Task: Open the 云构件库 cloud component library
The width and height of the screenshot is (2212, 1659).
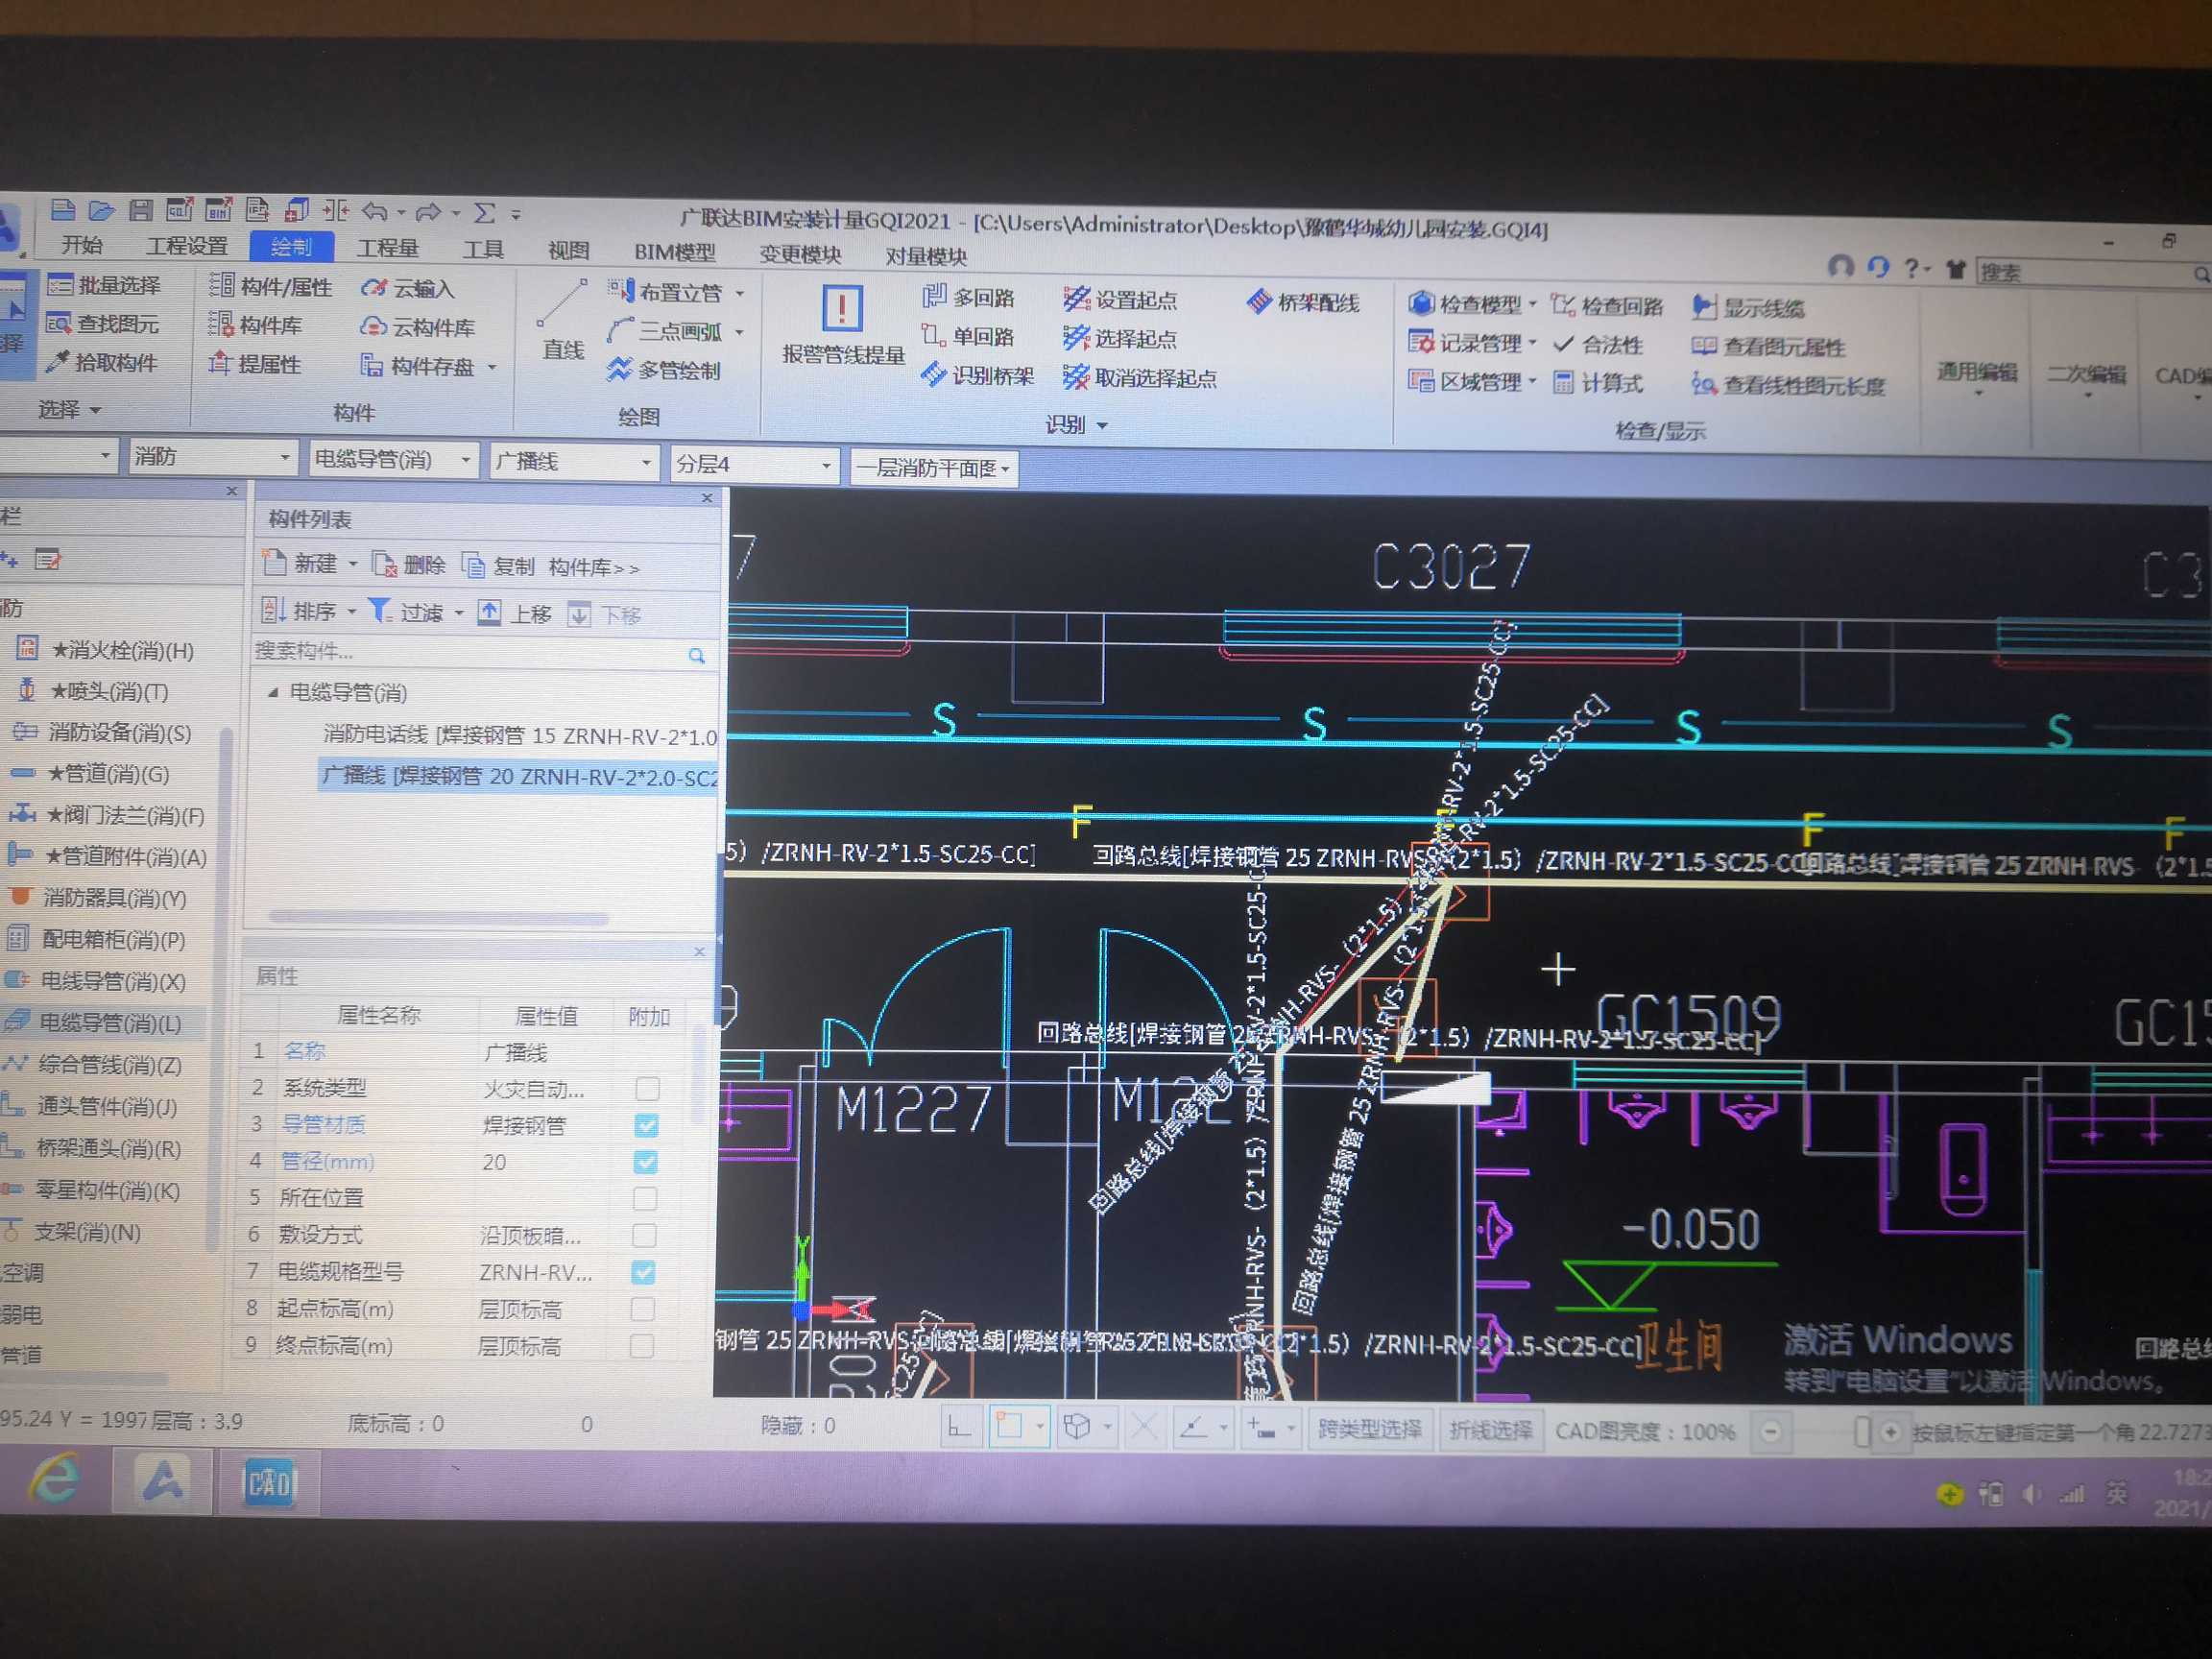Action: (x=418, y=327)
